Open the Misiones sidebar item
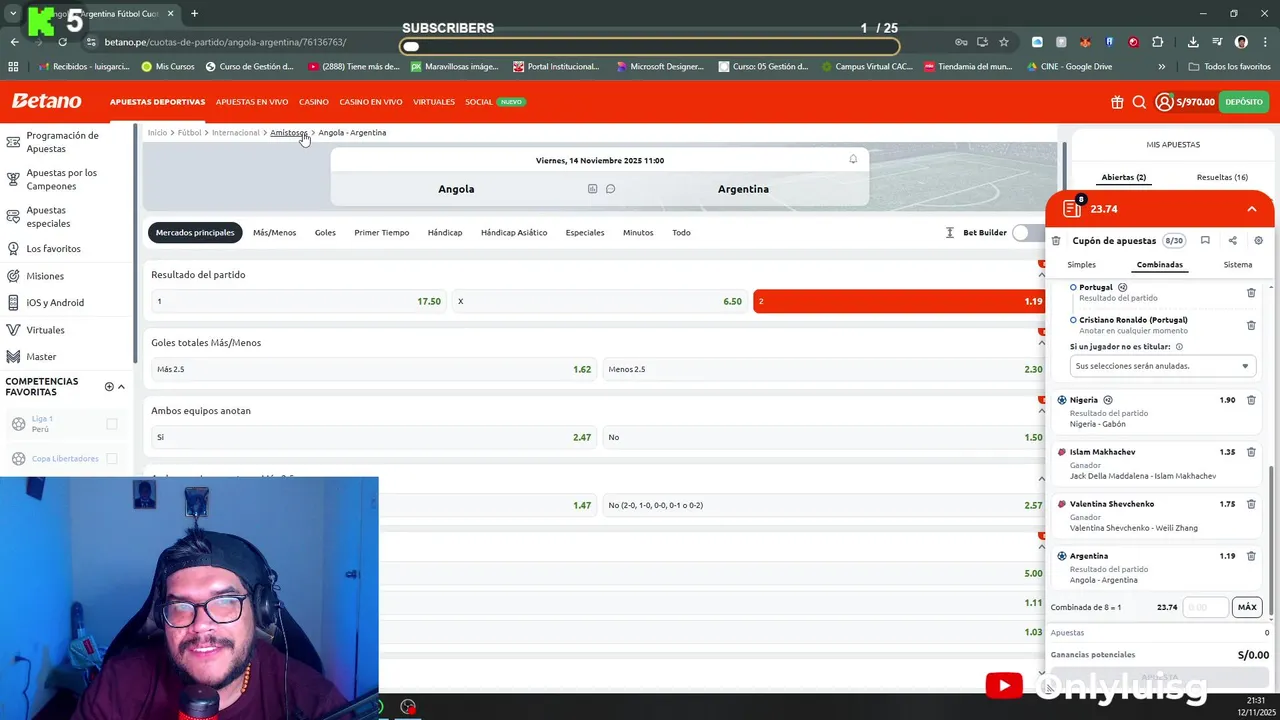 tap(45, 276)
